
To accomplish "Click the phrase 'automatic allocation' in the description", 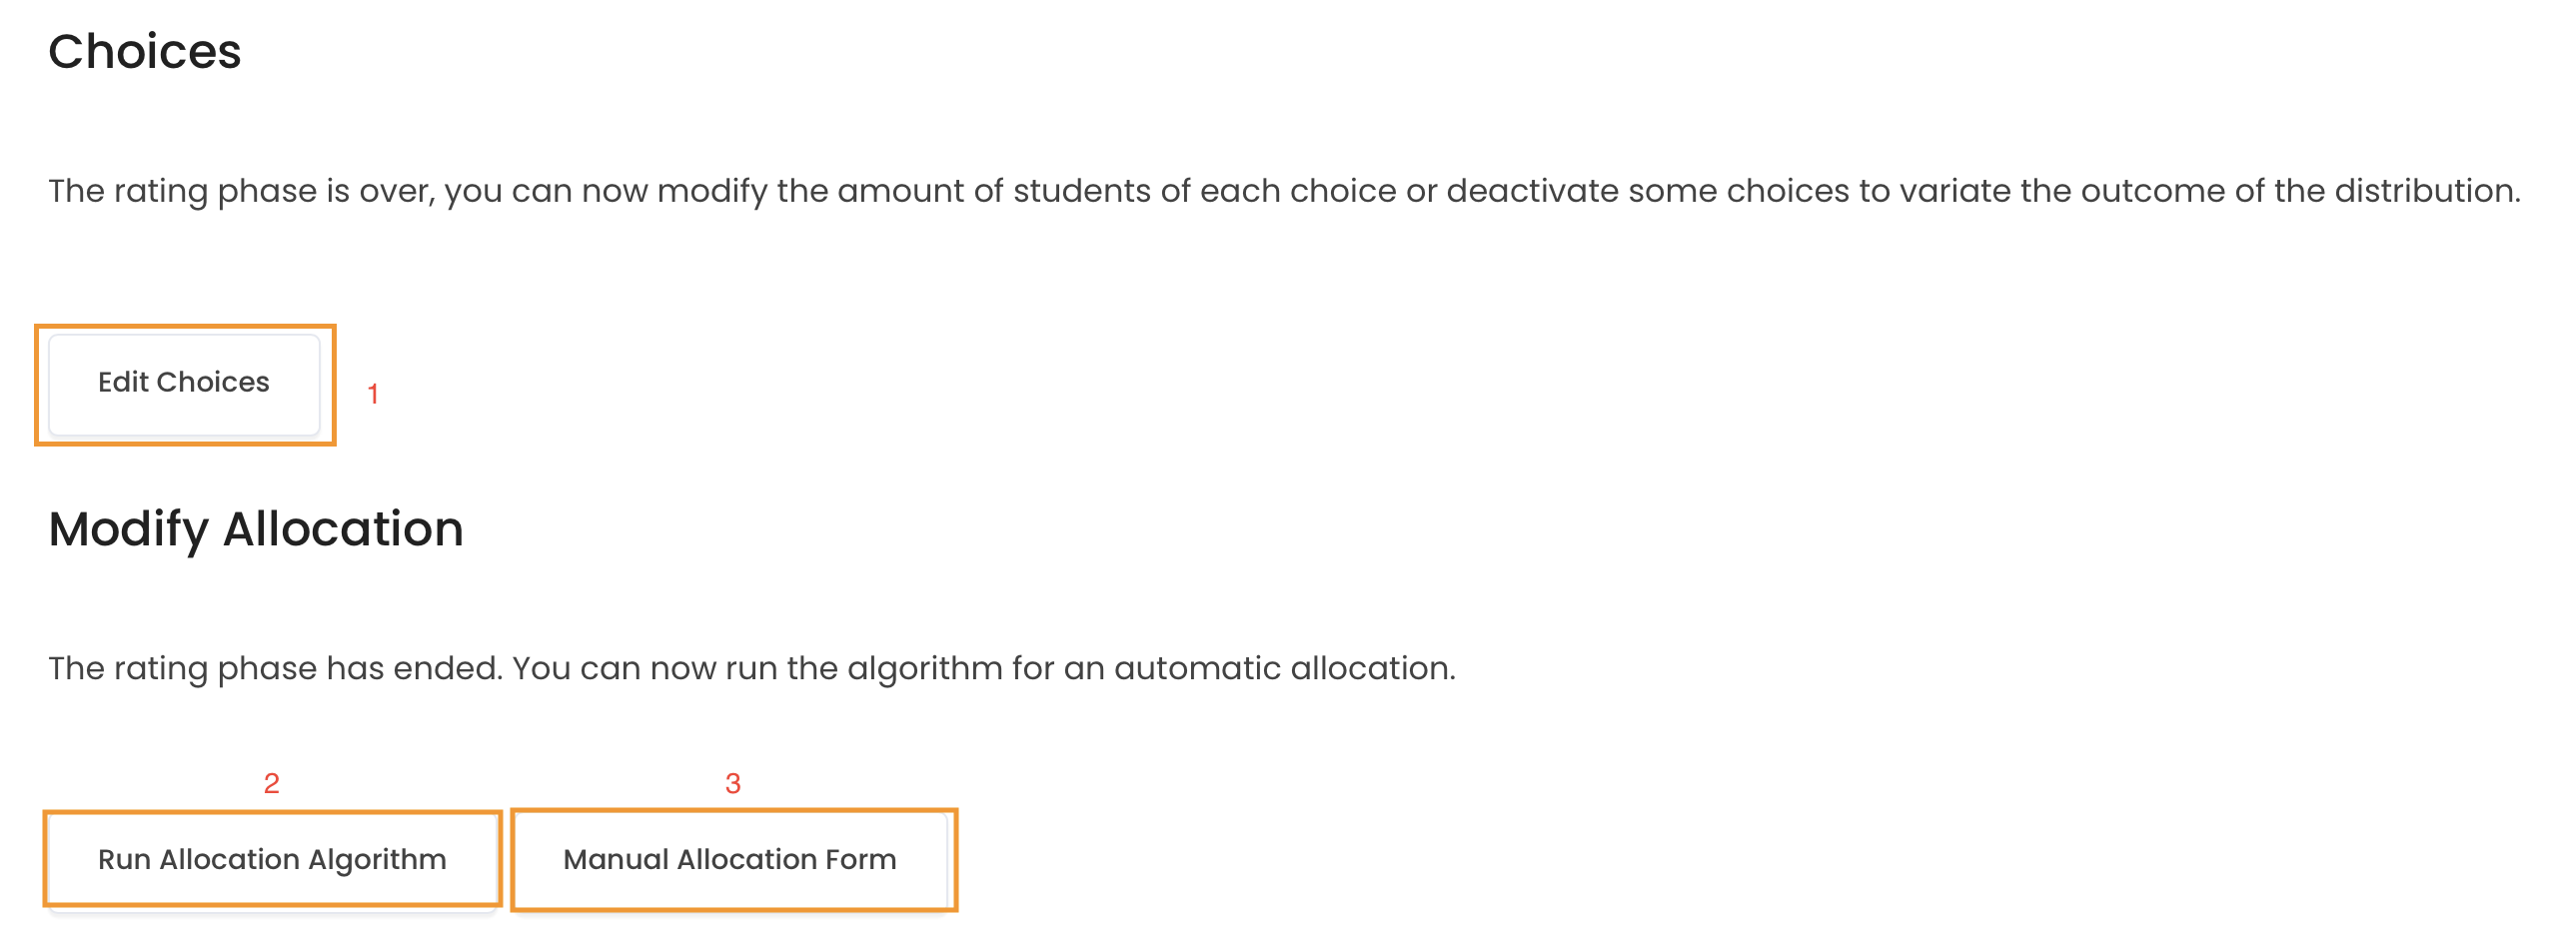I will pos(1282,668).
